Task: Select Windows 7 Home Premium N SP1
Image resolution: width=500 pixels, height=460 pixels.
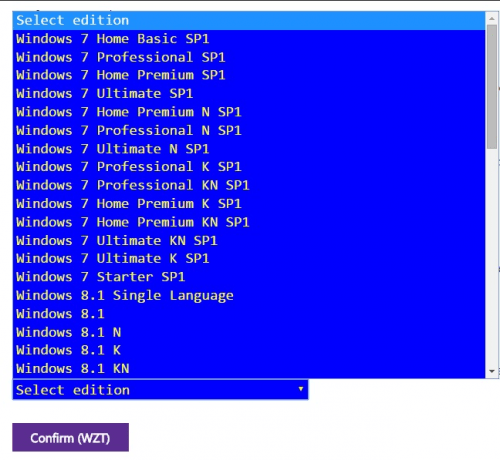Action: [x=249, y=112]
